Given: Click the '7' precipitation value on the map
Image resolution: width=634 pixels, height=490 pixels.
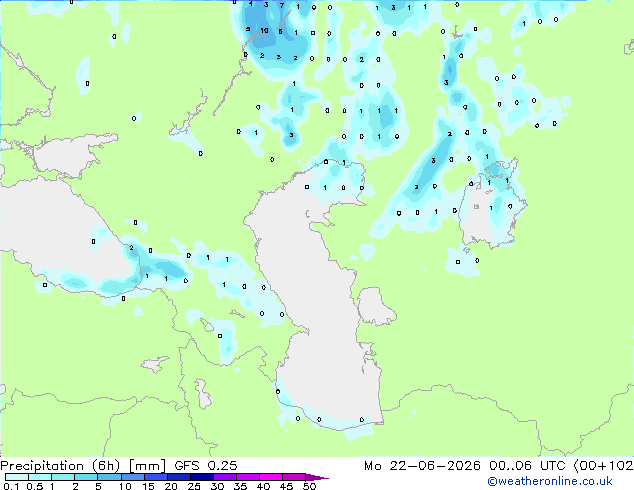Looking at the screenshot, I should click(x=282, y=6).
